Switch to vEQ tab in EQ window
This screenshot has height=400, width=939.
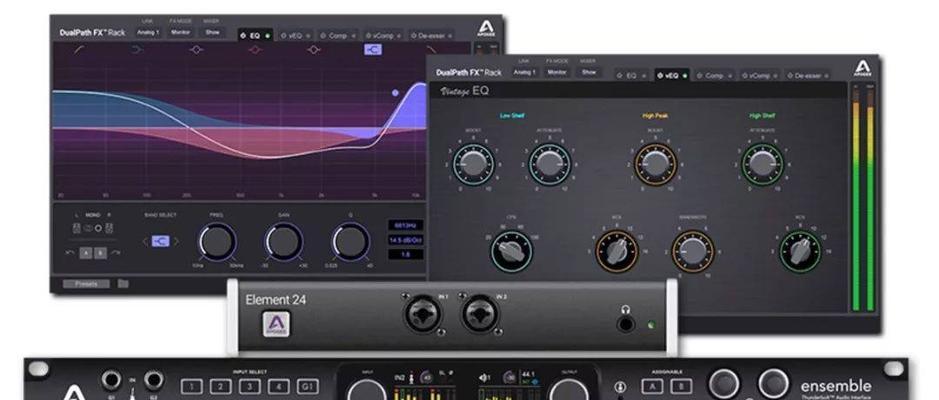tap(296, 36)
